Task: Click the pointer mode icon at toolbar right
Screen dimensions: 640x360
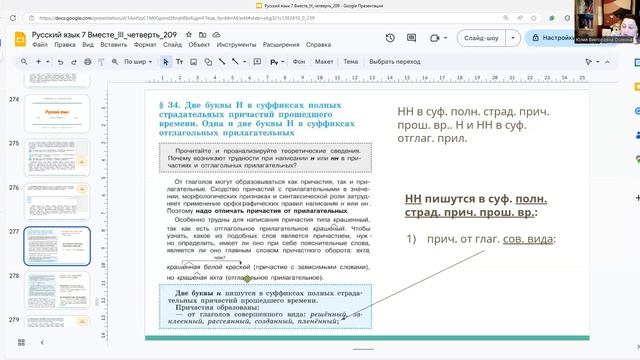Action: coord(588,62)
